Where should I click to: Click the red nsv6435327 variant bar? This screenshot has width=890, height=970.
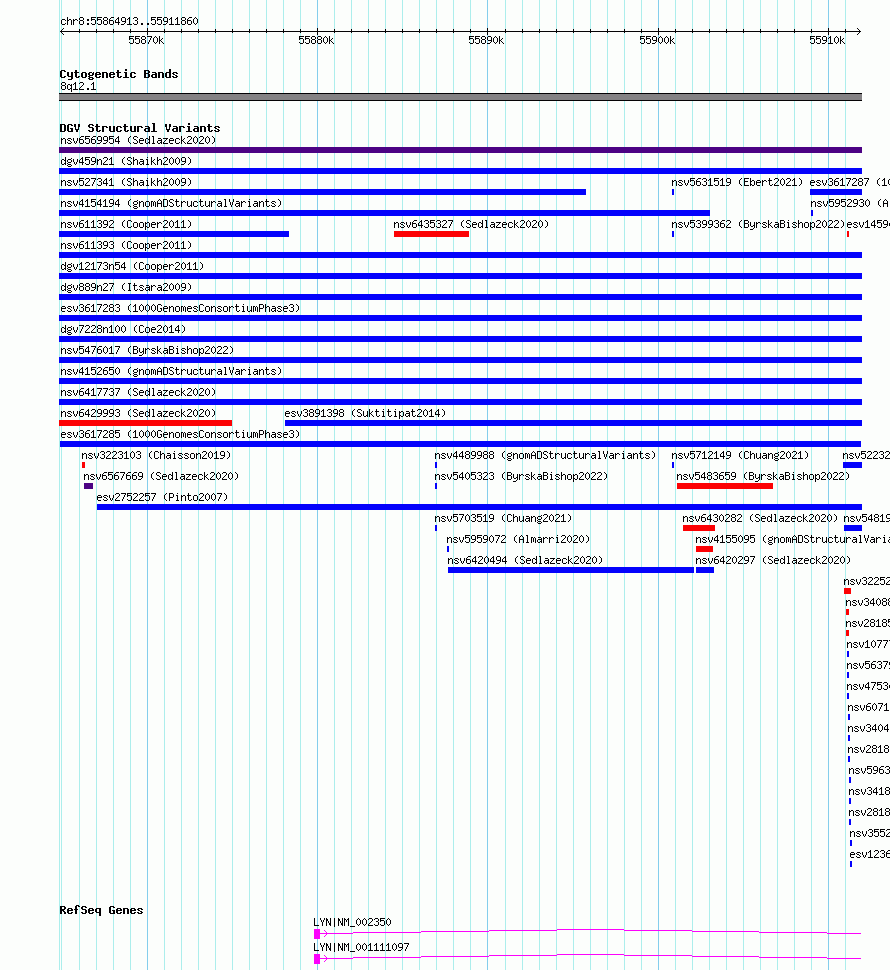pos(431,234)
